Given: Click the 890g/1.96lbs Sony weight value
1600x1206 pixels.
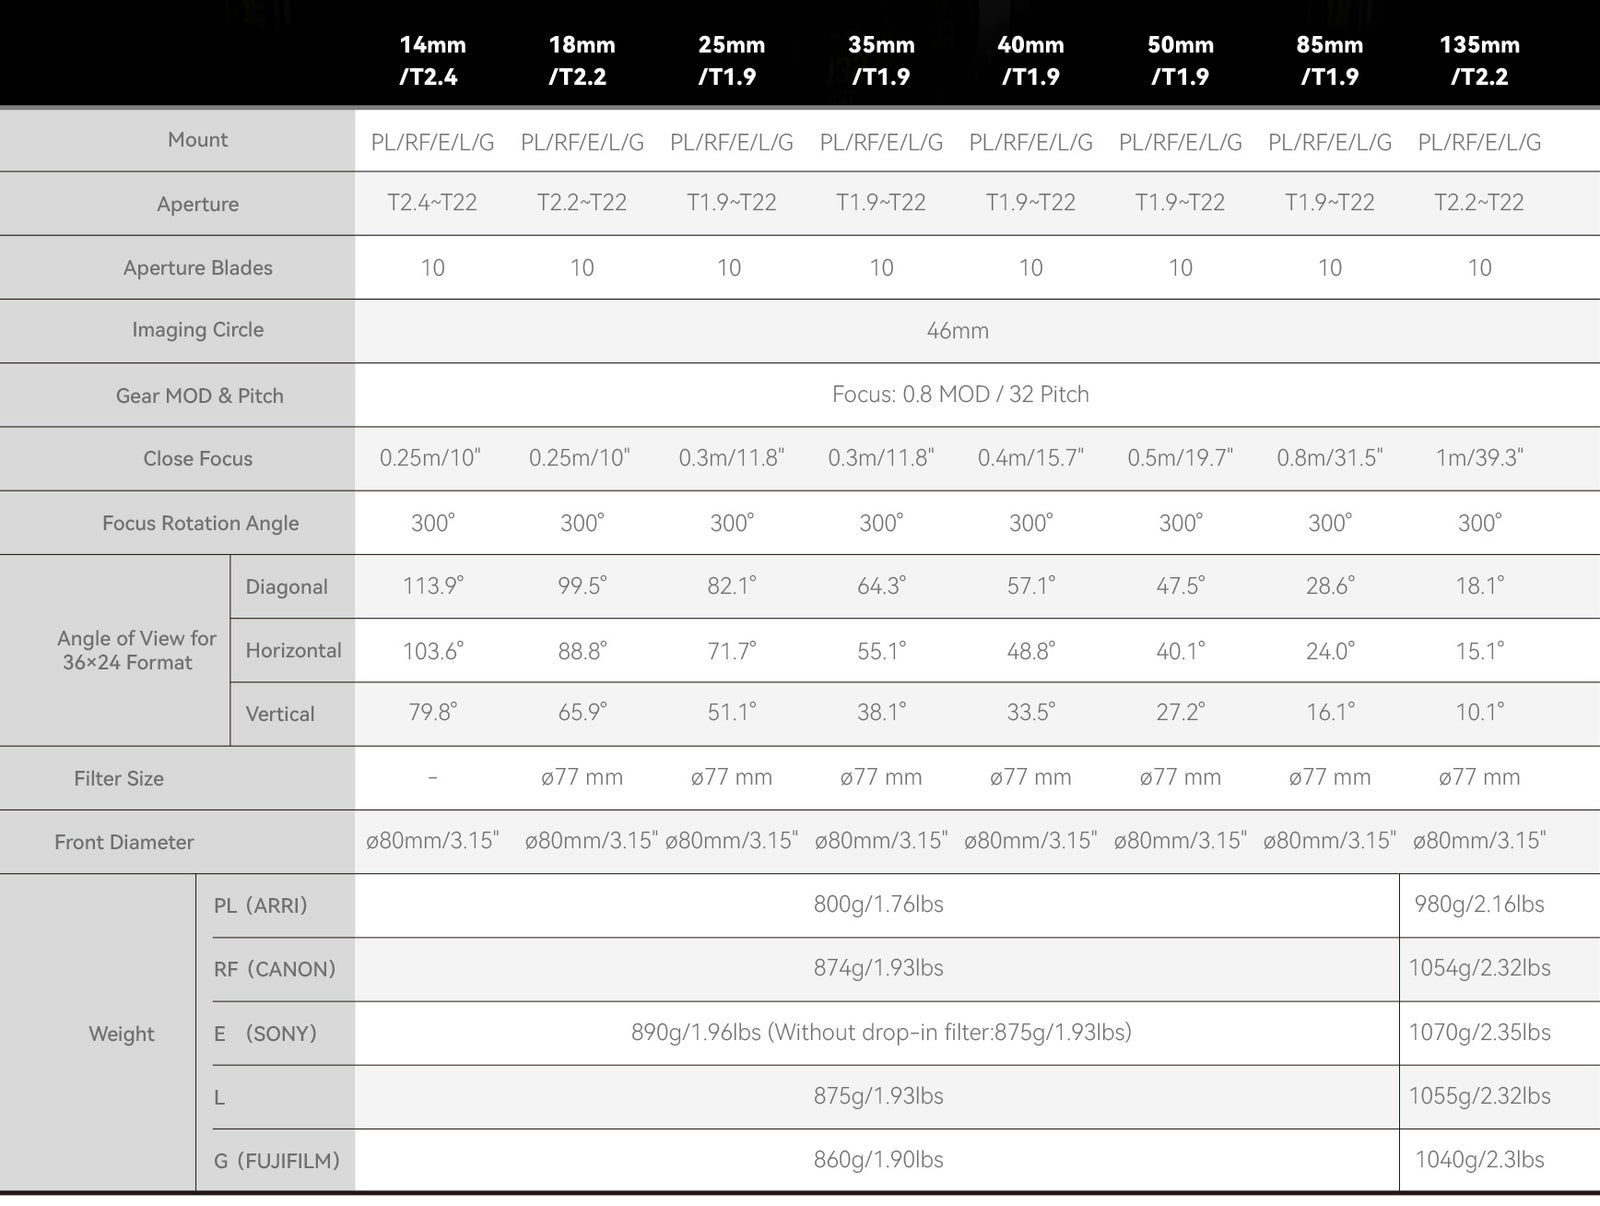Looking at the screenshot, I should coord(881,1032).
